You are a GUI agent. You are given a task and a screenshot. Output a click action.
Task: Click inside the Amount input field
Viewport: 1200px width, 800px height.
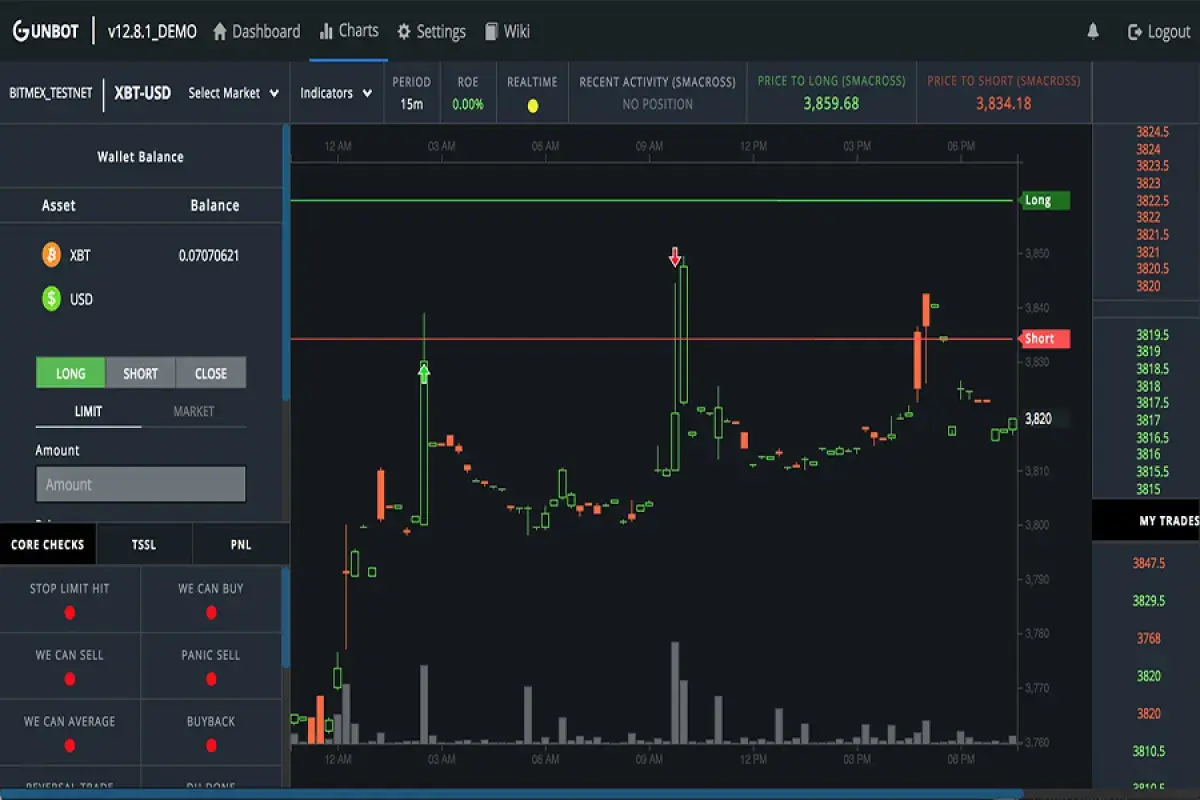coord(140,484)
